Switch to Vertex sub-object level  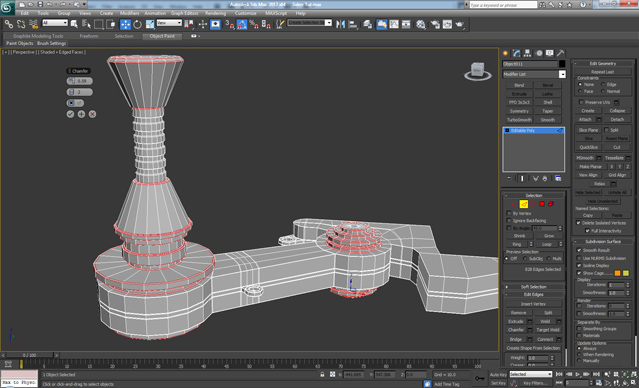(514, 204)
